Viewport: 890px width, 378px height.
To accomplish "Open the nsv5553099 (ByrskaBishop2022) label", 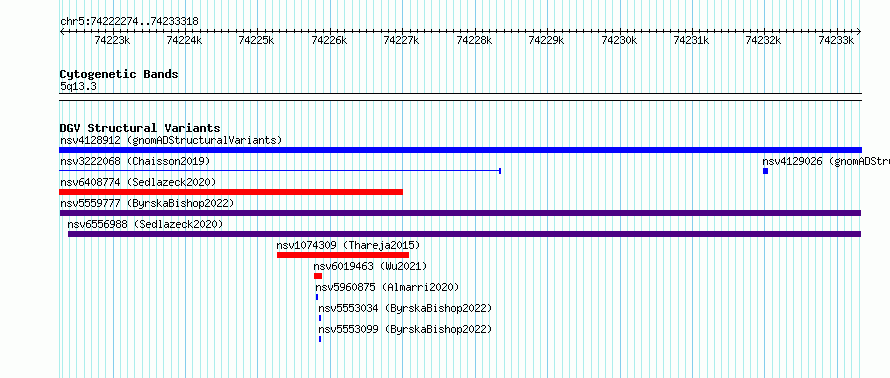I will coord(405,329).
